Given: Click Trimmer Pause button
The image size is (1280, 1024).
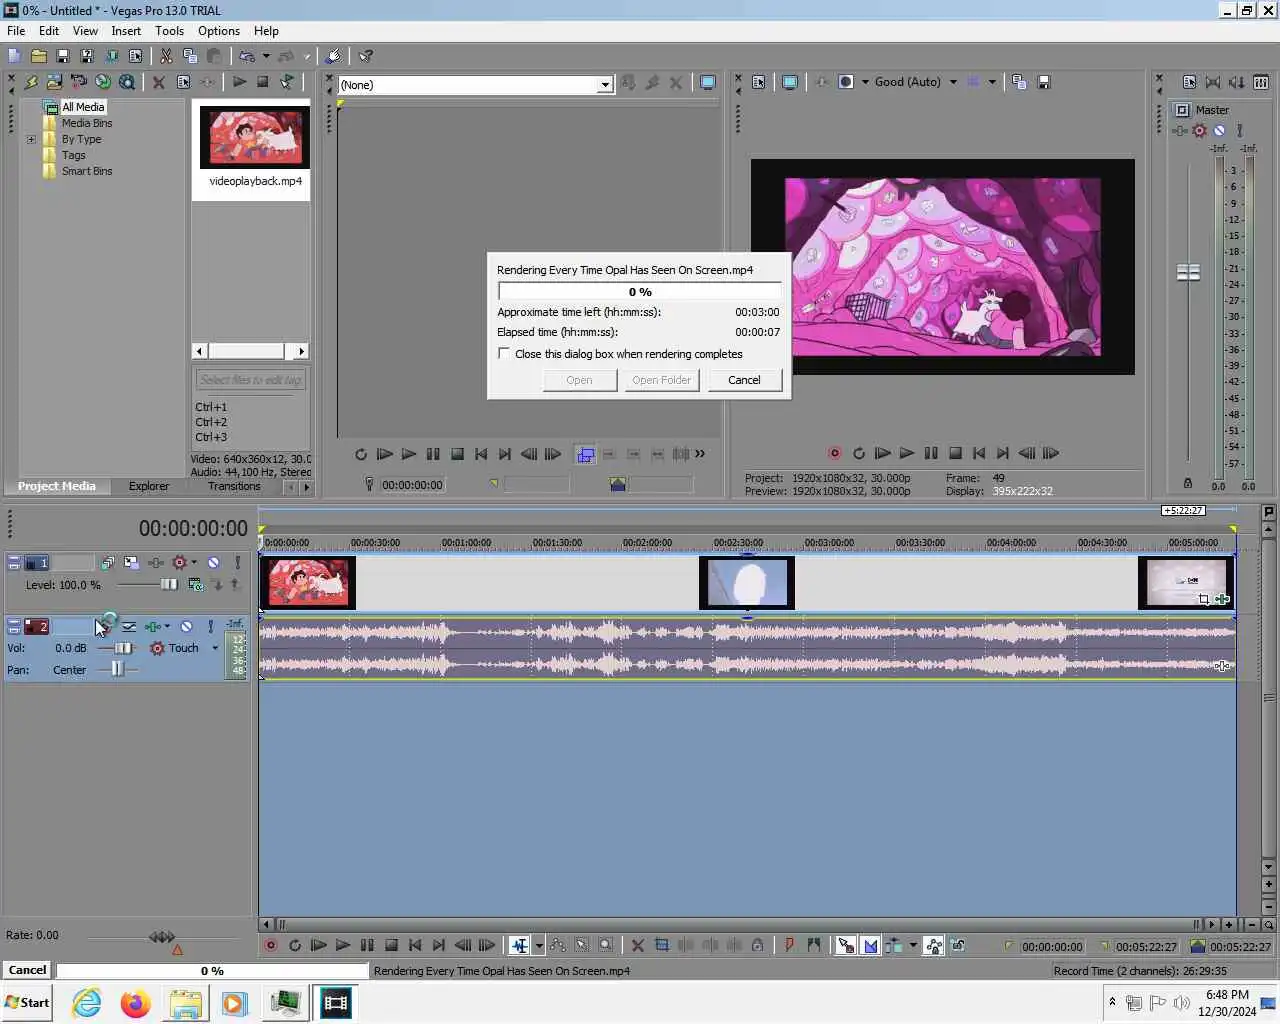Looking at the screenshot, I should pos(433,454).
